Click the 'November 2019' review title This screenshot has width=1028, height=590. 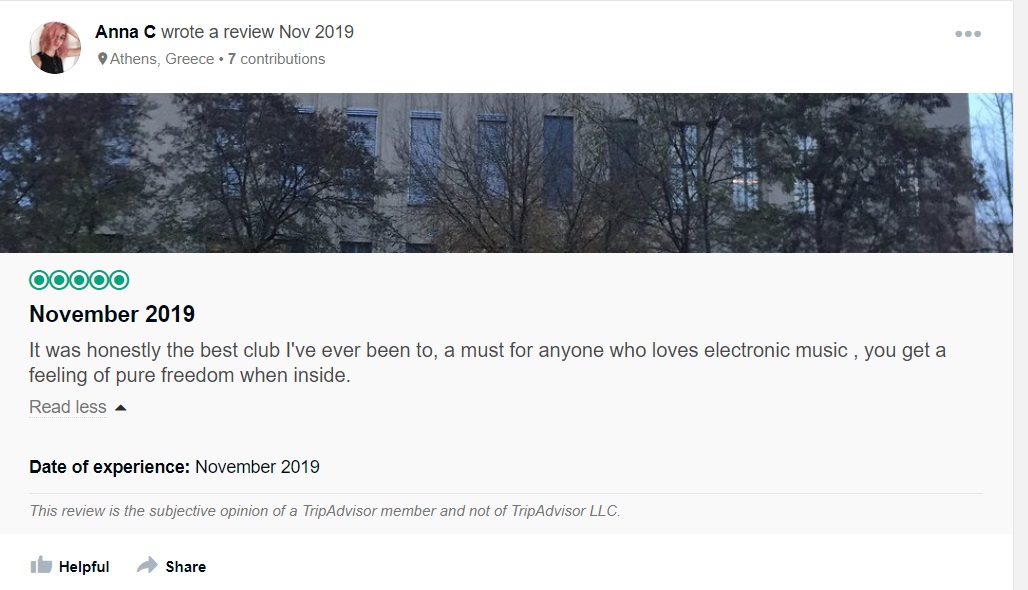112,314
